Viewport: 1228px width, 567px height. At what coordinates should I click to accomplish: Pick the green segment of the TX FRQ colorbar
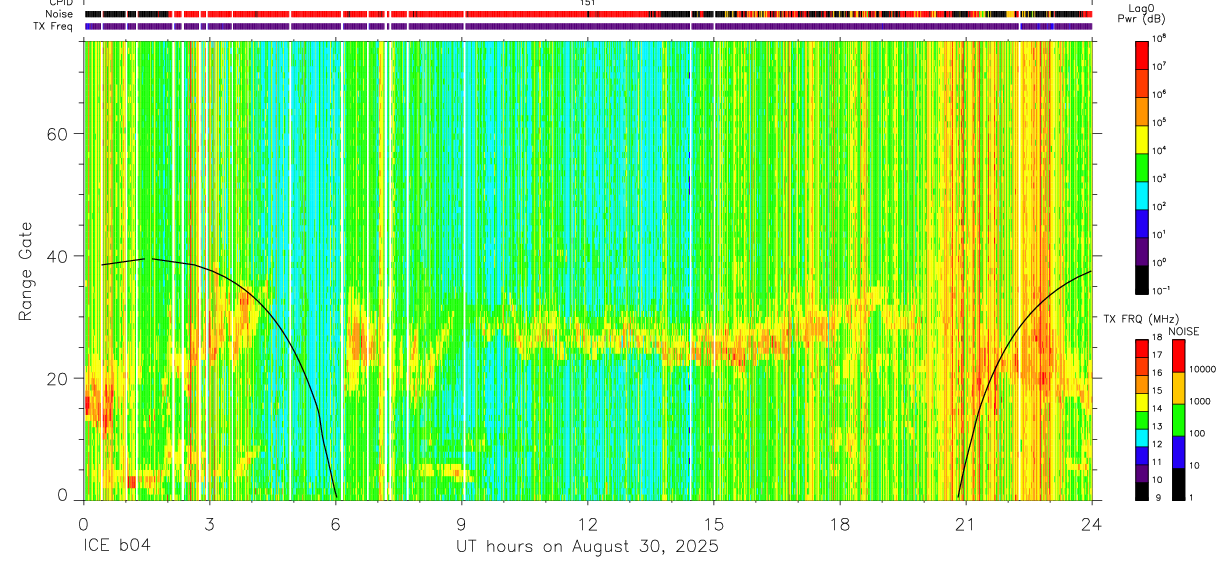1142,420
